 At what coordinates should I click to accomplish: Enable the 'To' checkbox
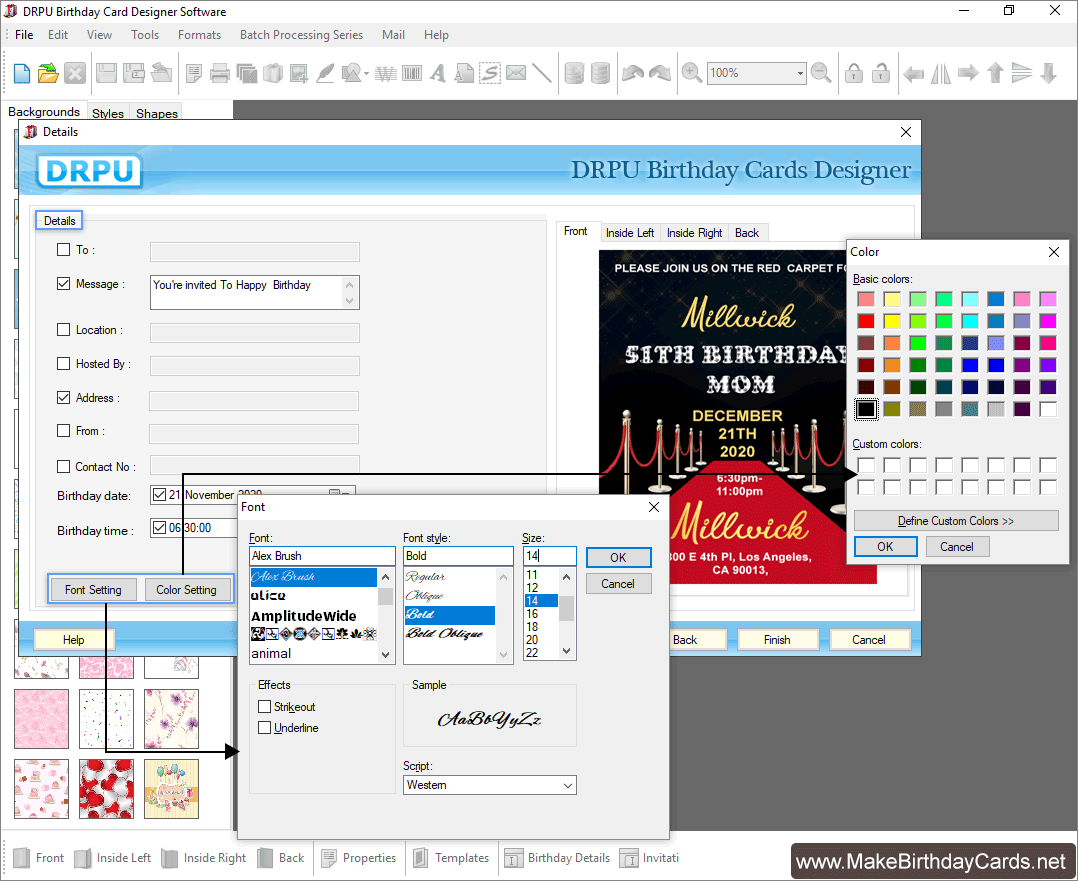[x=63, y=250]
